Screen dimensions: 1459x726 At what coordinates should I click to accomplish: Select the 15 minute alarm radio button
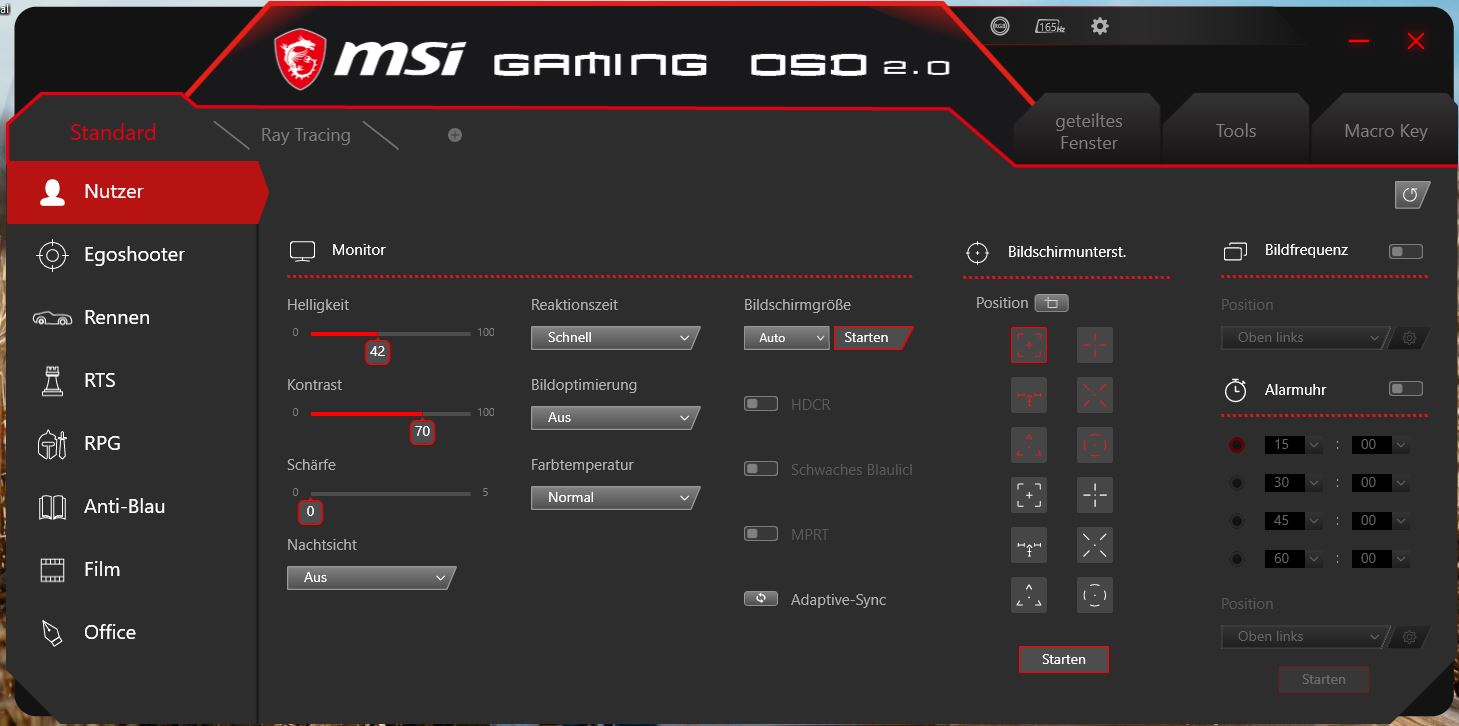tap(1237, 445)
